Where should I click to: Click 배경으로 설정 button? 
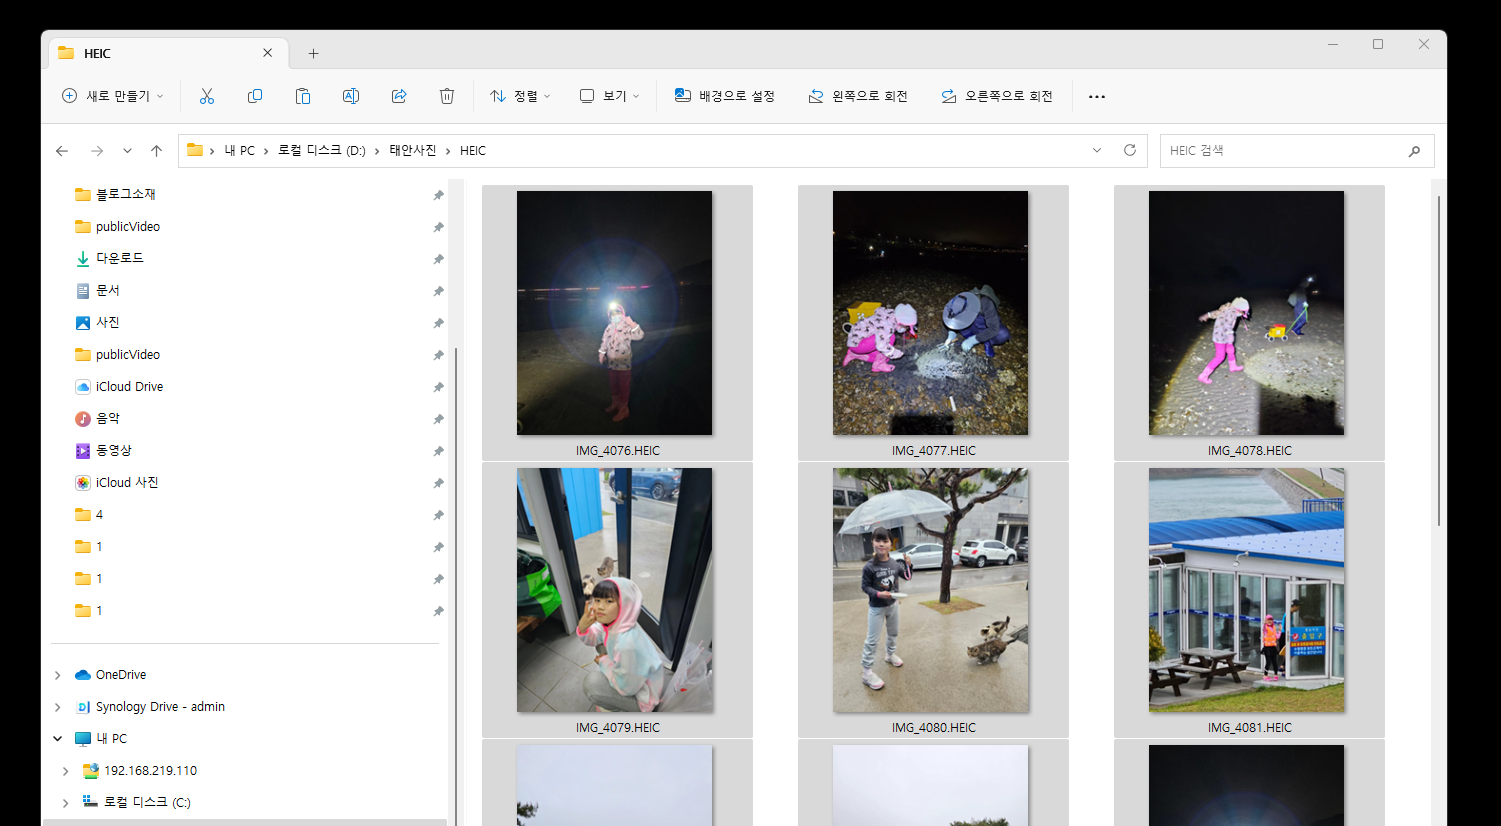point(725,96)
